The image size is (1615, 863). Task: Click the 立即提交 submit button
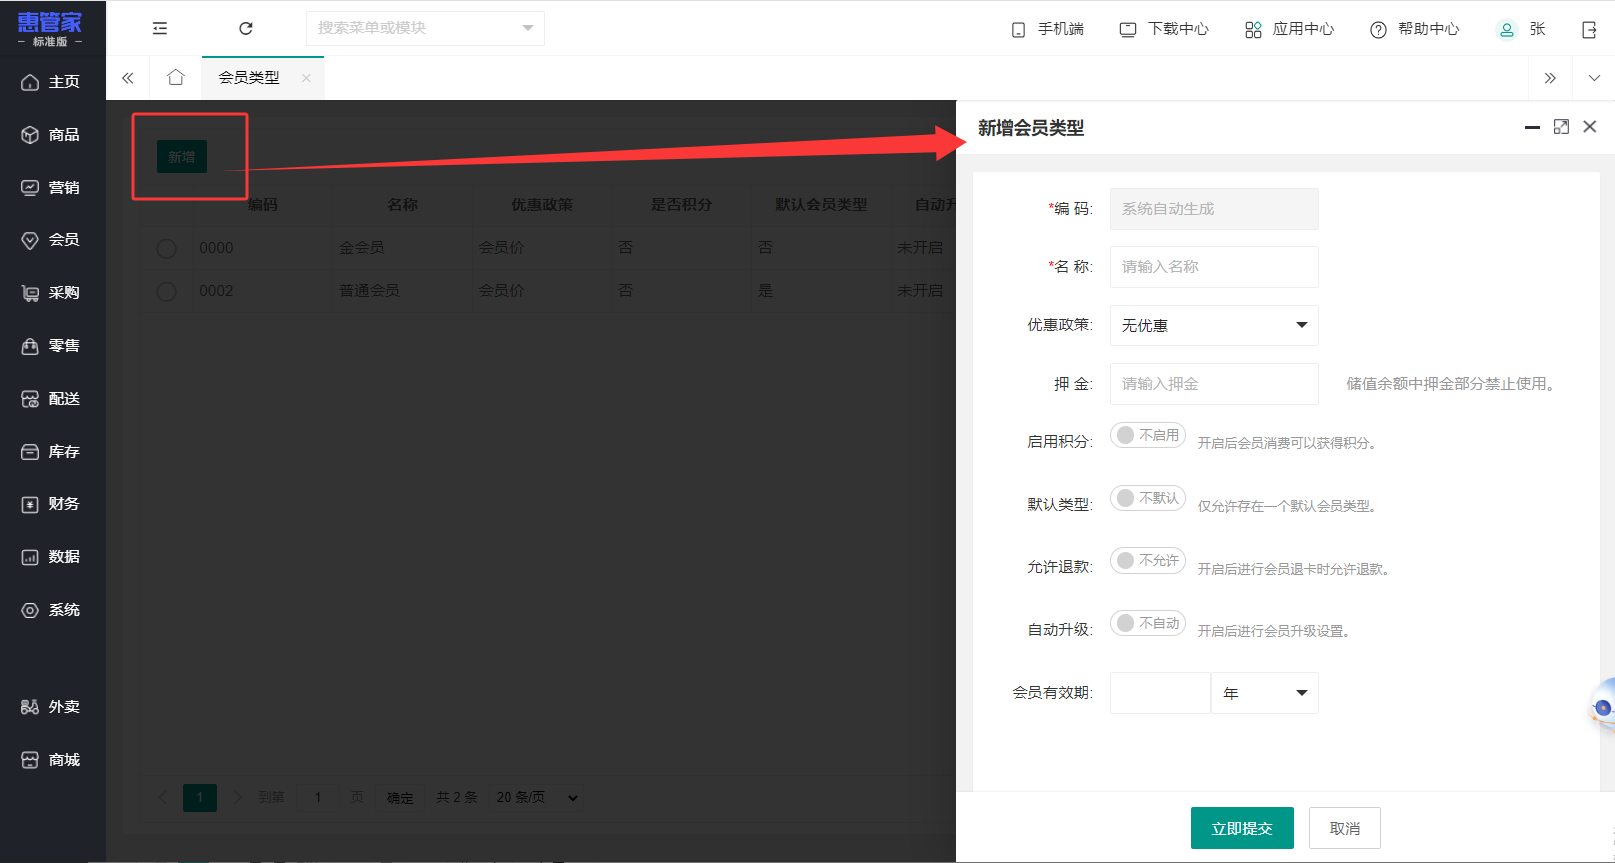coord(1242,828)
